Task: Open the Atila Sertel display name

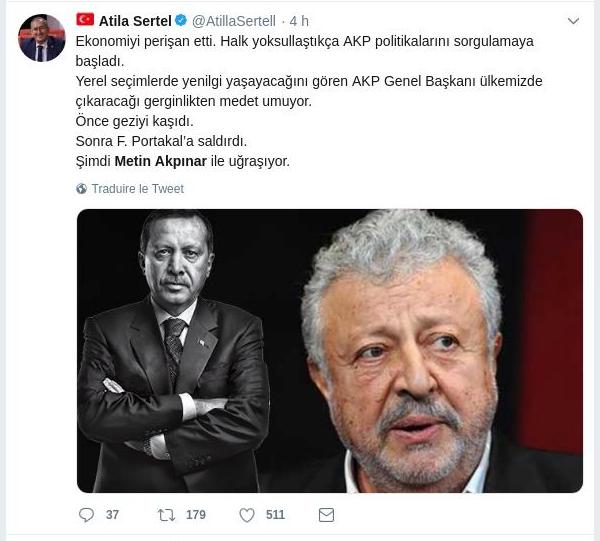Action: pyautogui.click(x=135, y=21)
